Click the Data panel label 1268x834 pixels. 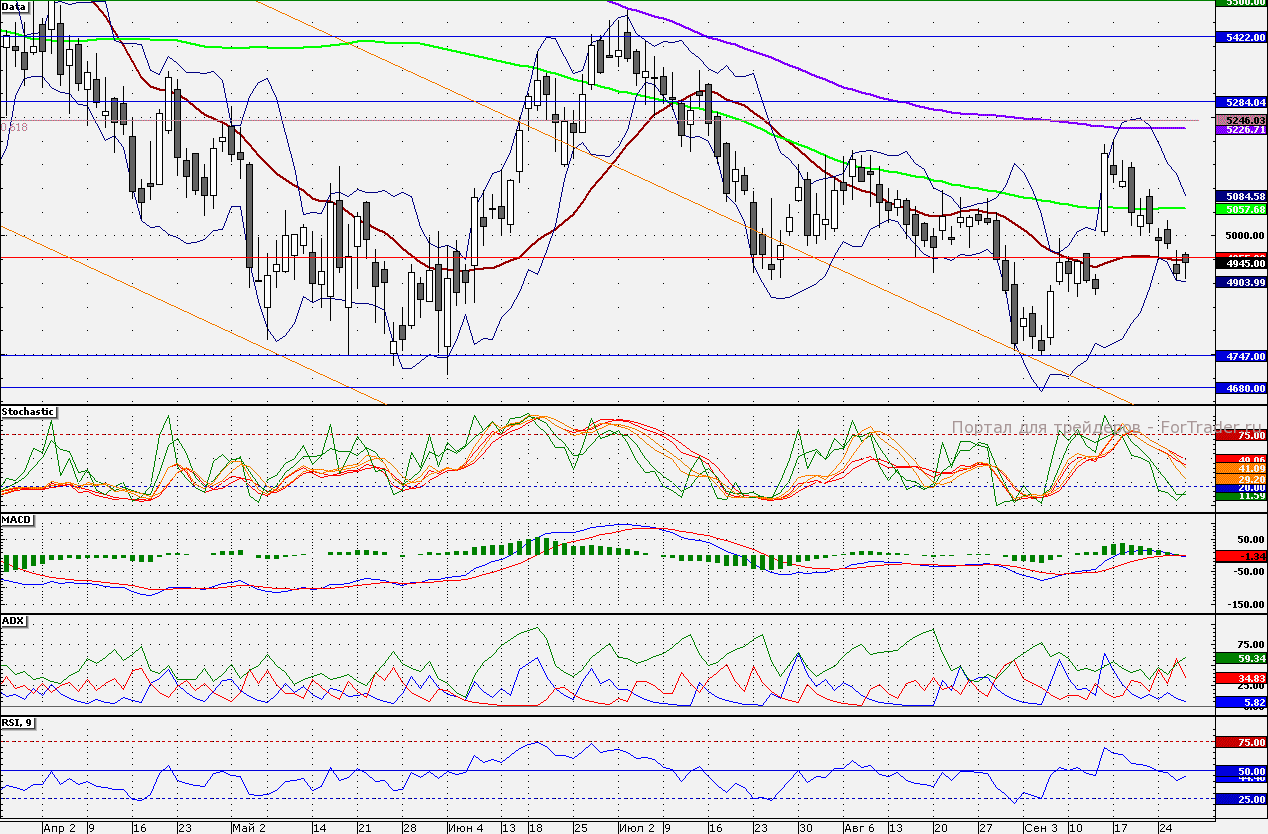[15, 6]
